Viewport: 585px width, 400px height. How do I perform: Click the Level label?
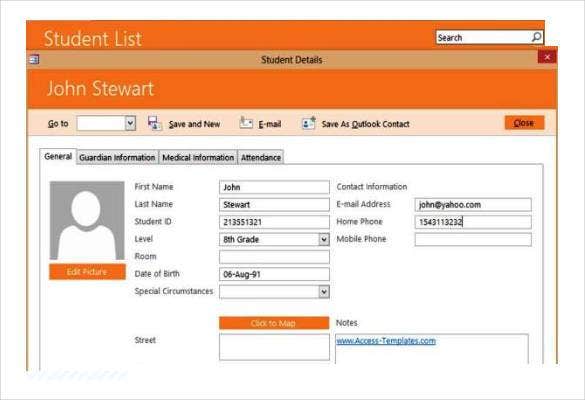[x=144, y=239]
